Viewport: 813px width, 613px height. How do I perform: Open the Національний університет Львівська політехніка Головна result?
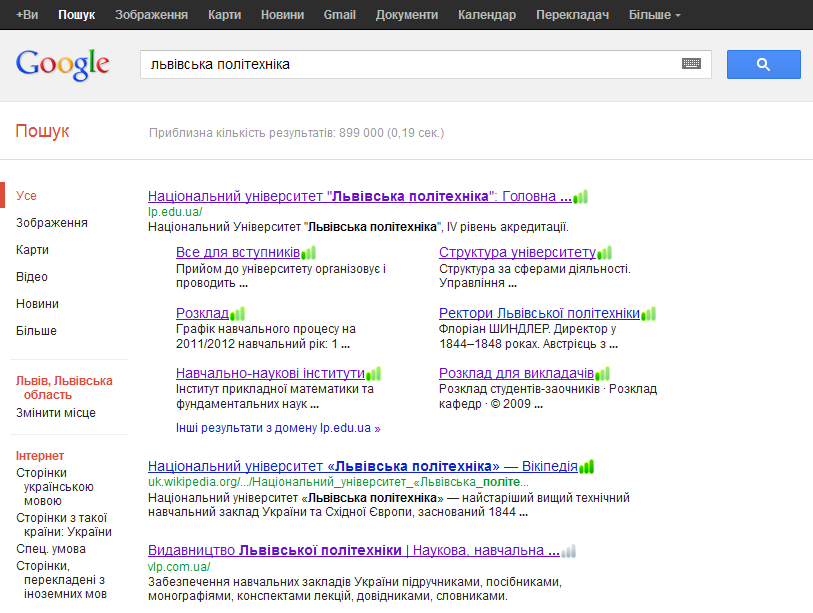pyautogui.click(x=360, y=197)
